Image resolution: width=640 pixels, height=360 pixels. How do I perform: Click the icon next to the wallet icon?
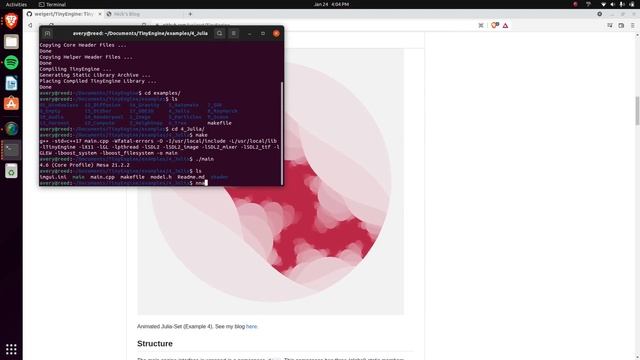point(610,25)
